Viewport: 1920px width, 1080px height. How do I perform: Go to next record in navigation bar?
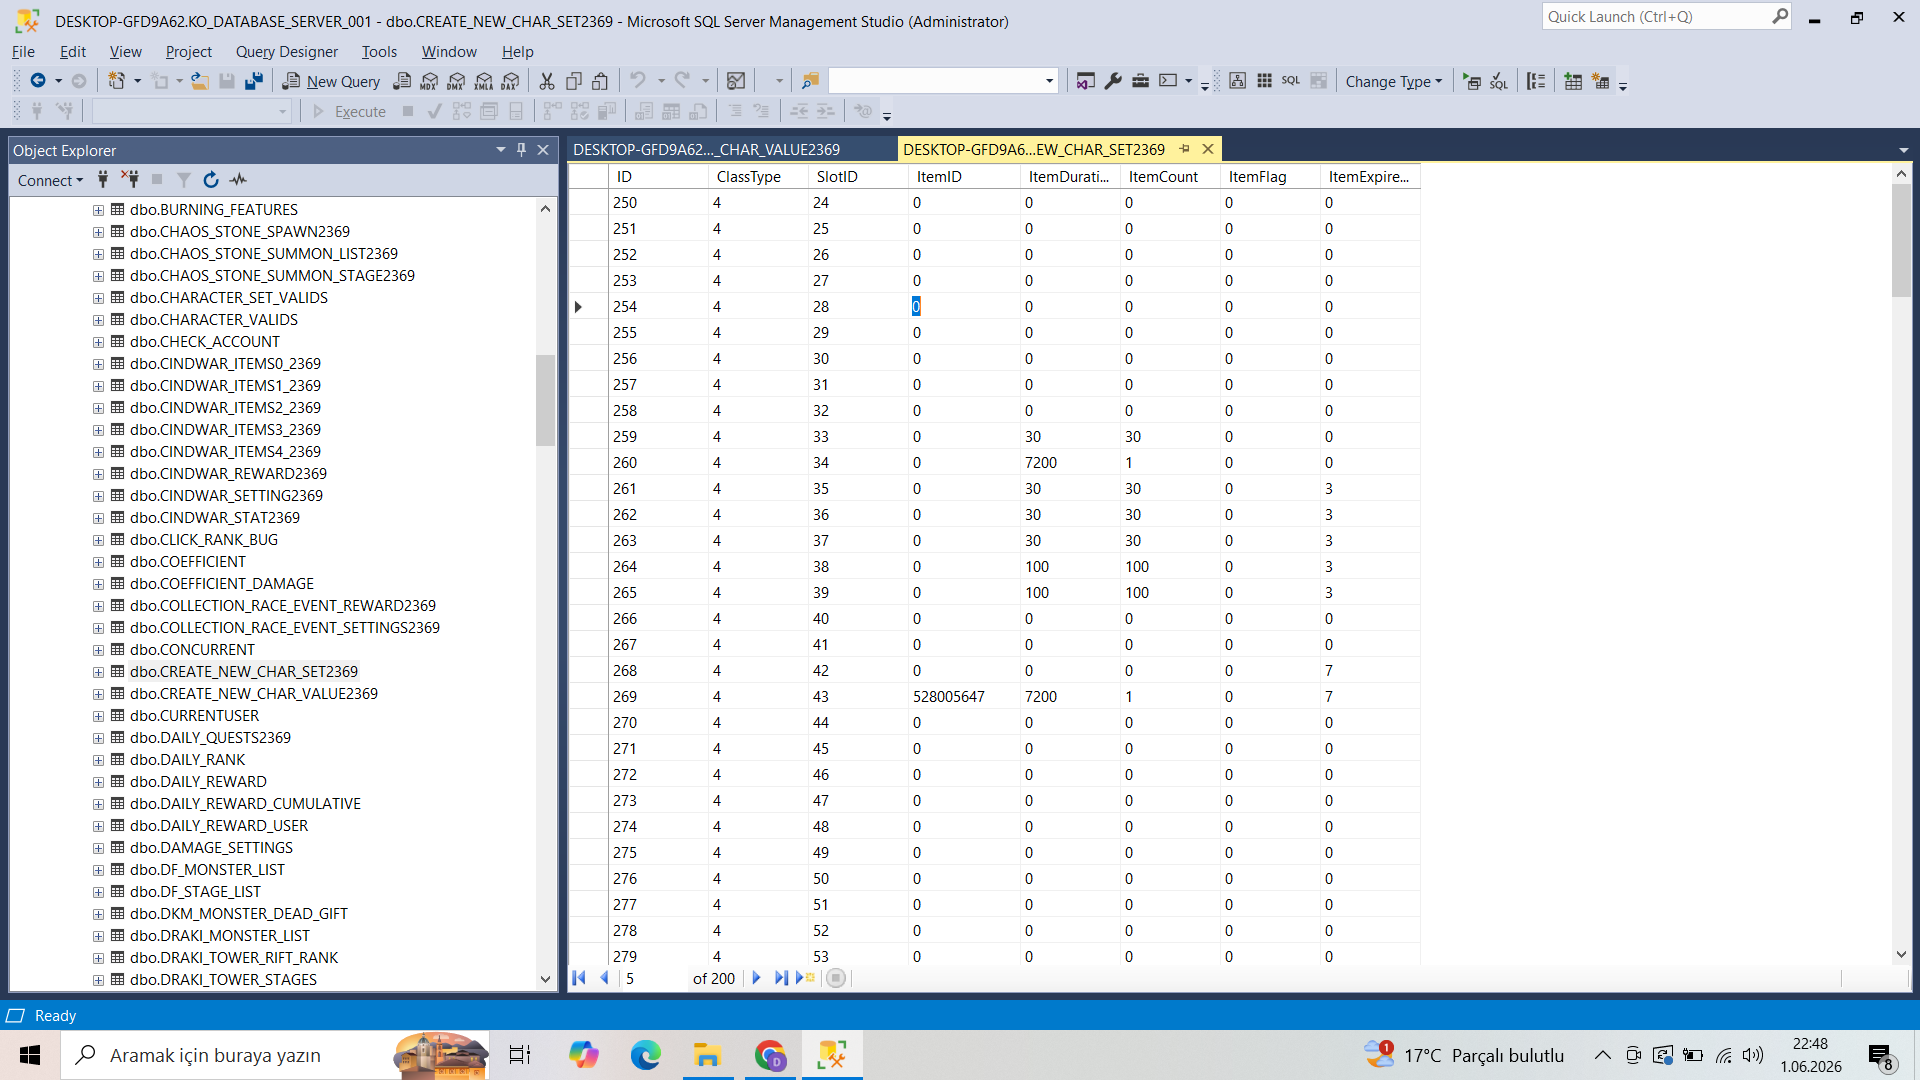[x=756, y=978]
